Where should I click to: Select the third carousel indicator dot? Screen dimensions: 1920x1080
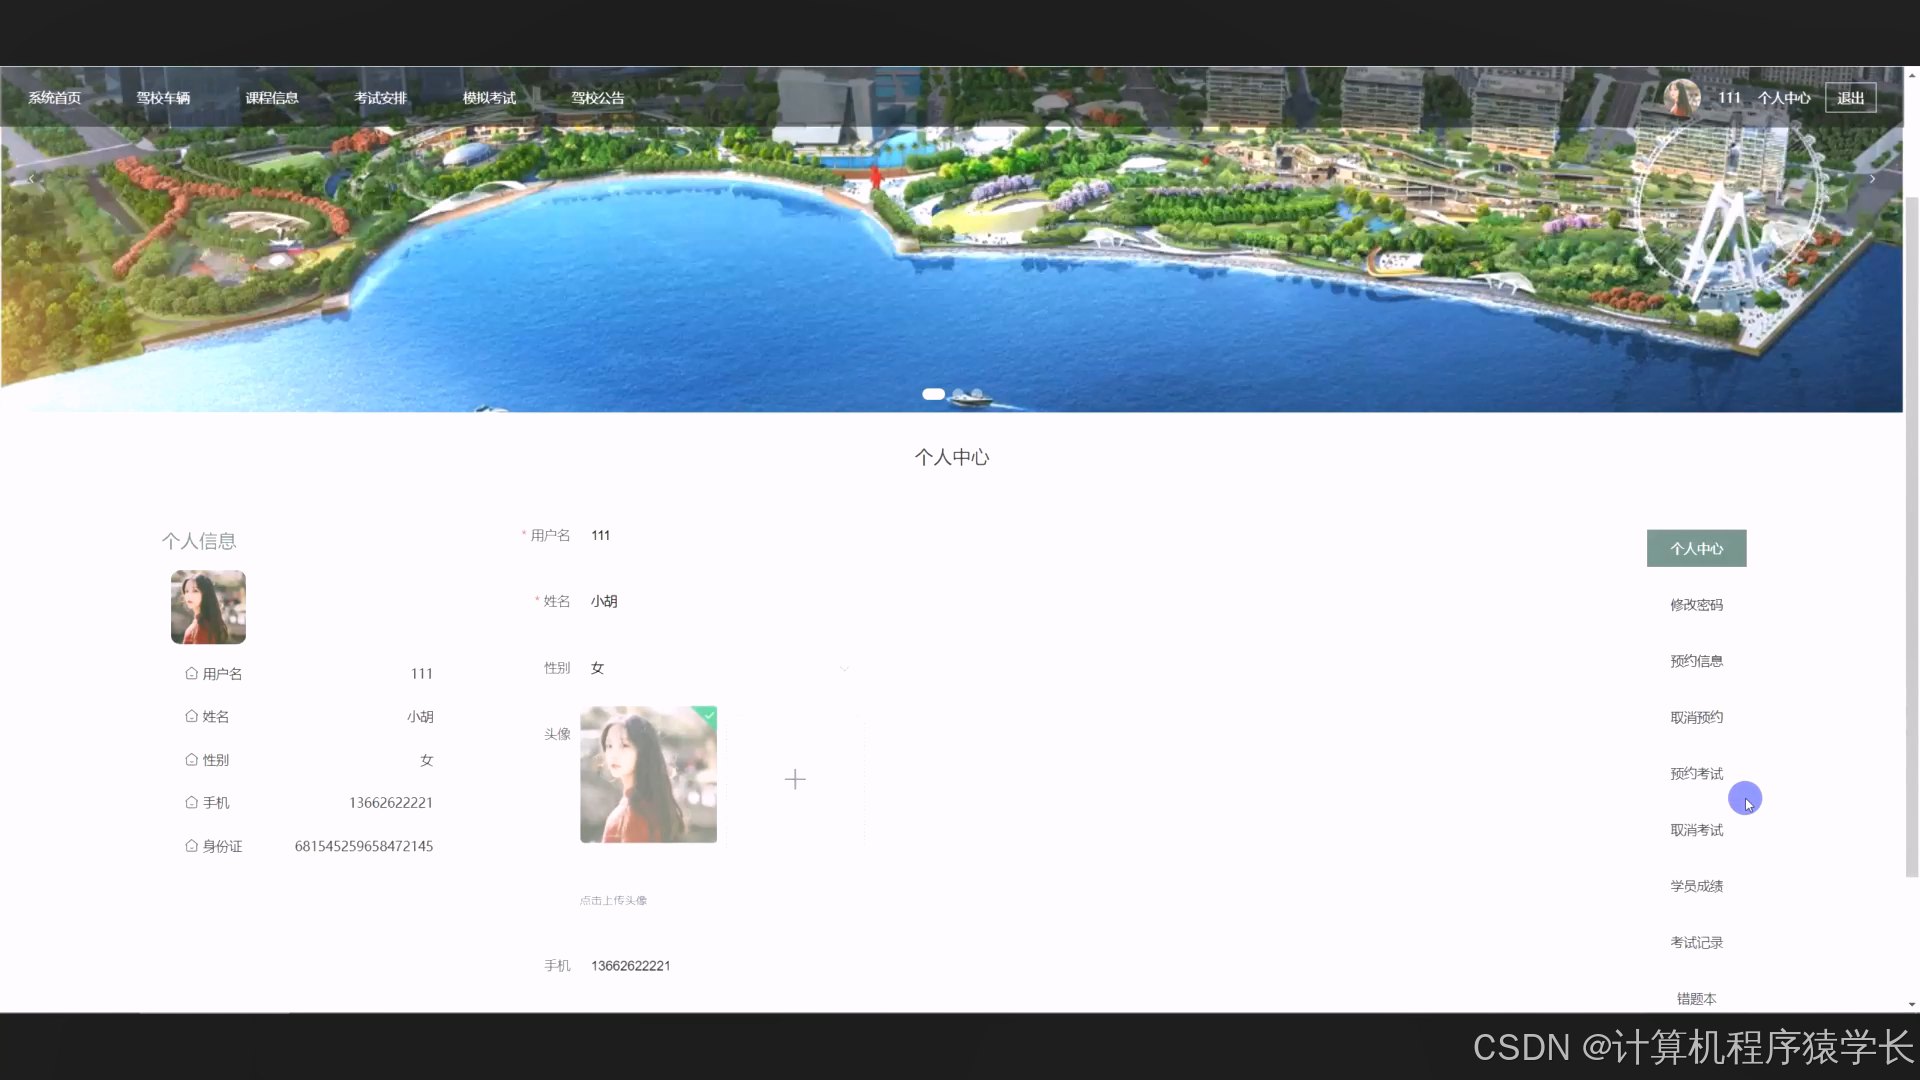point(977,394)
